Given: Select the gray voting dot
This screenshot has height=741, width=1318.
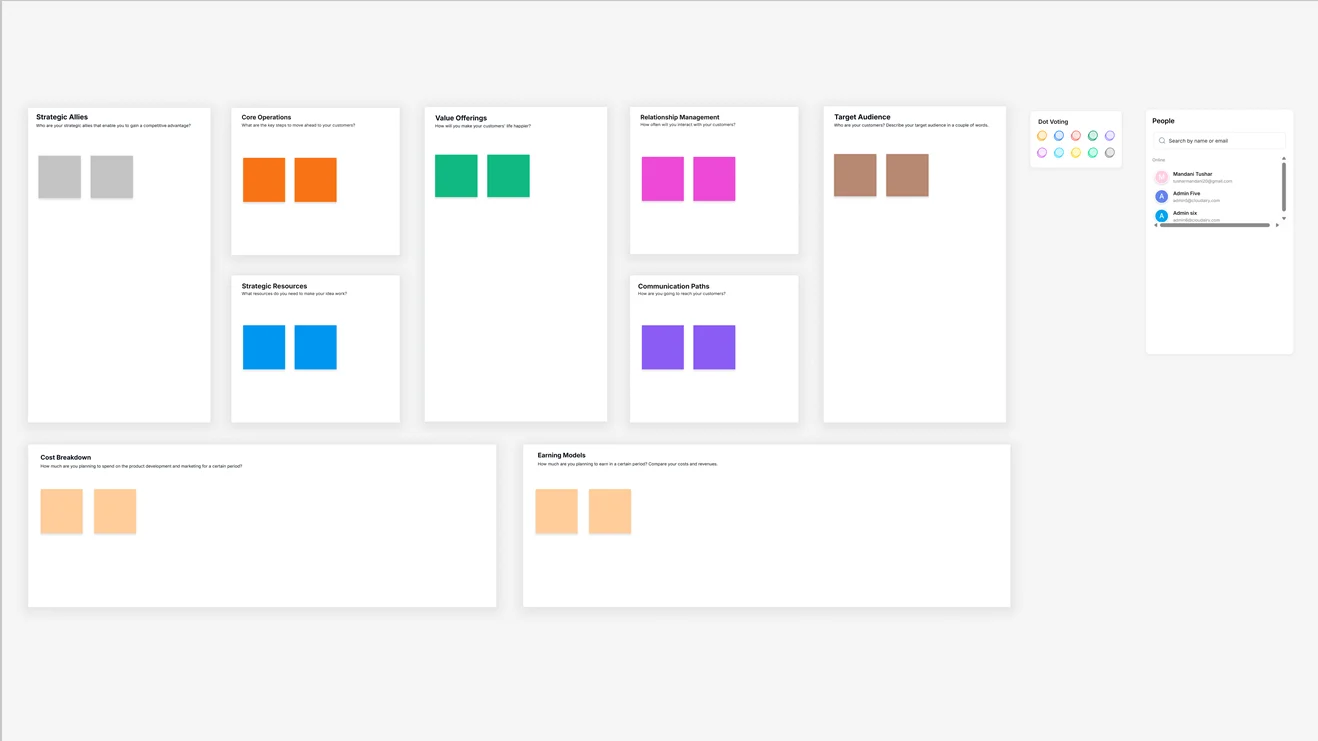Looking at the screenshot, I should pyautogui.click(x=1109, y=152).
